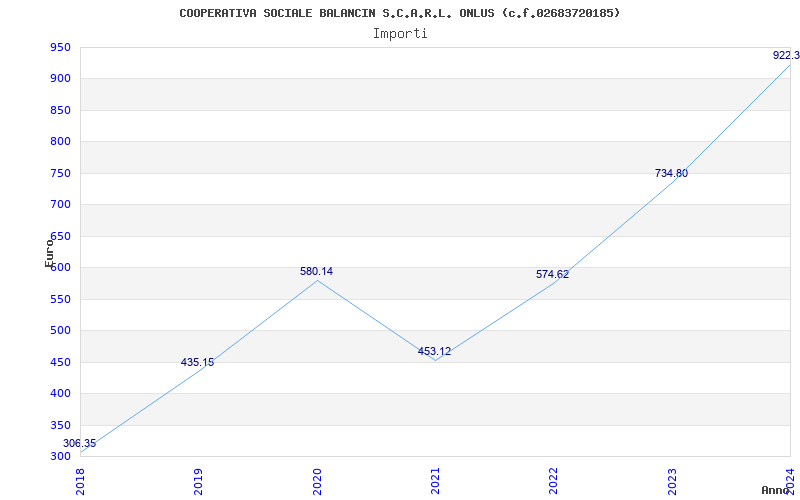Click the 2020 x-axis label

[x=317, y=481]
